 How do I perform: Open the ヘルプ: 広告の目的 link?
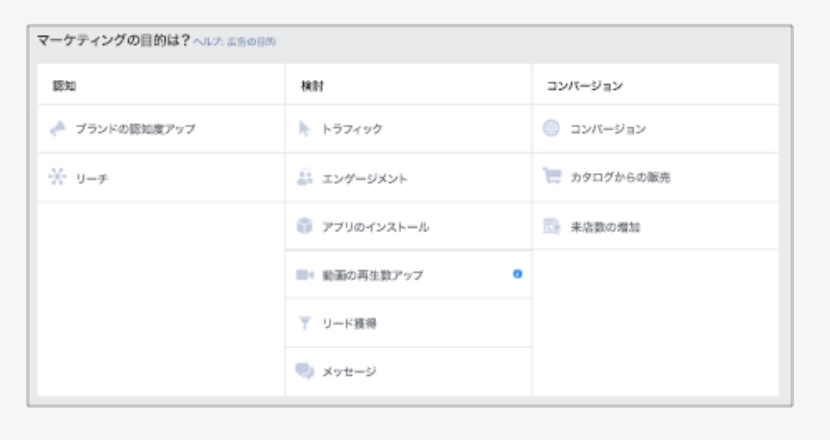235,42
